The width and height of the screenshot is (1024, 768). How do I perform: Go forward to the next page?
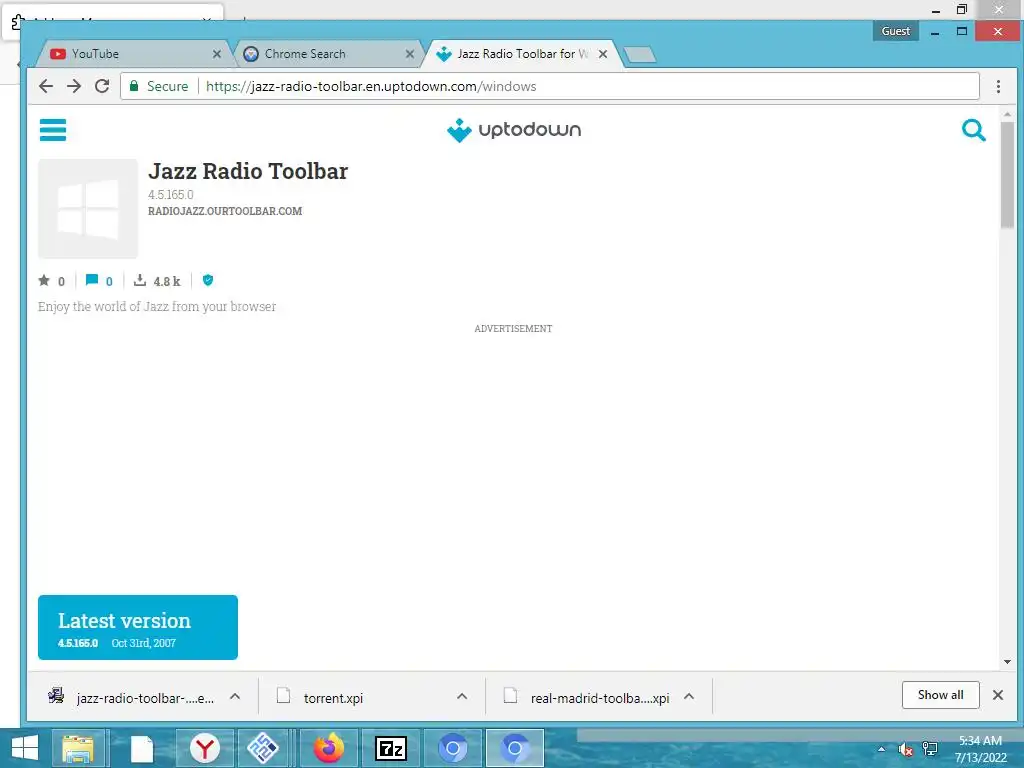tap(74, 86)
